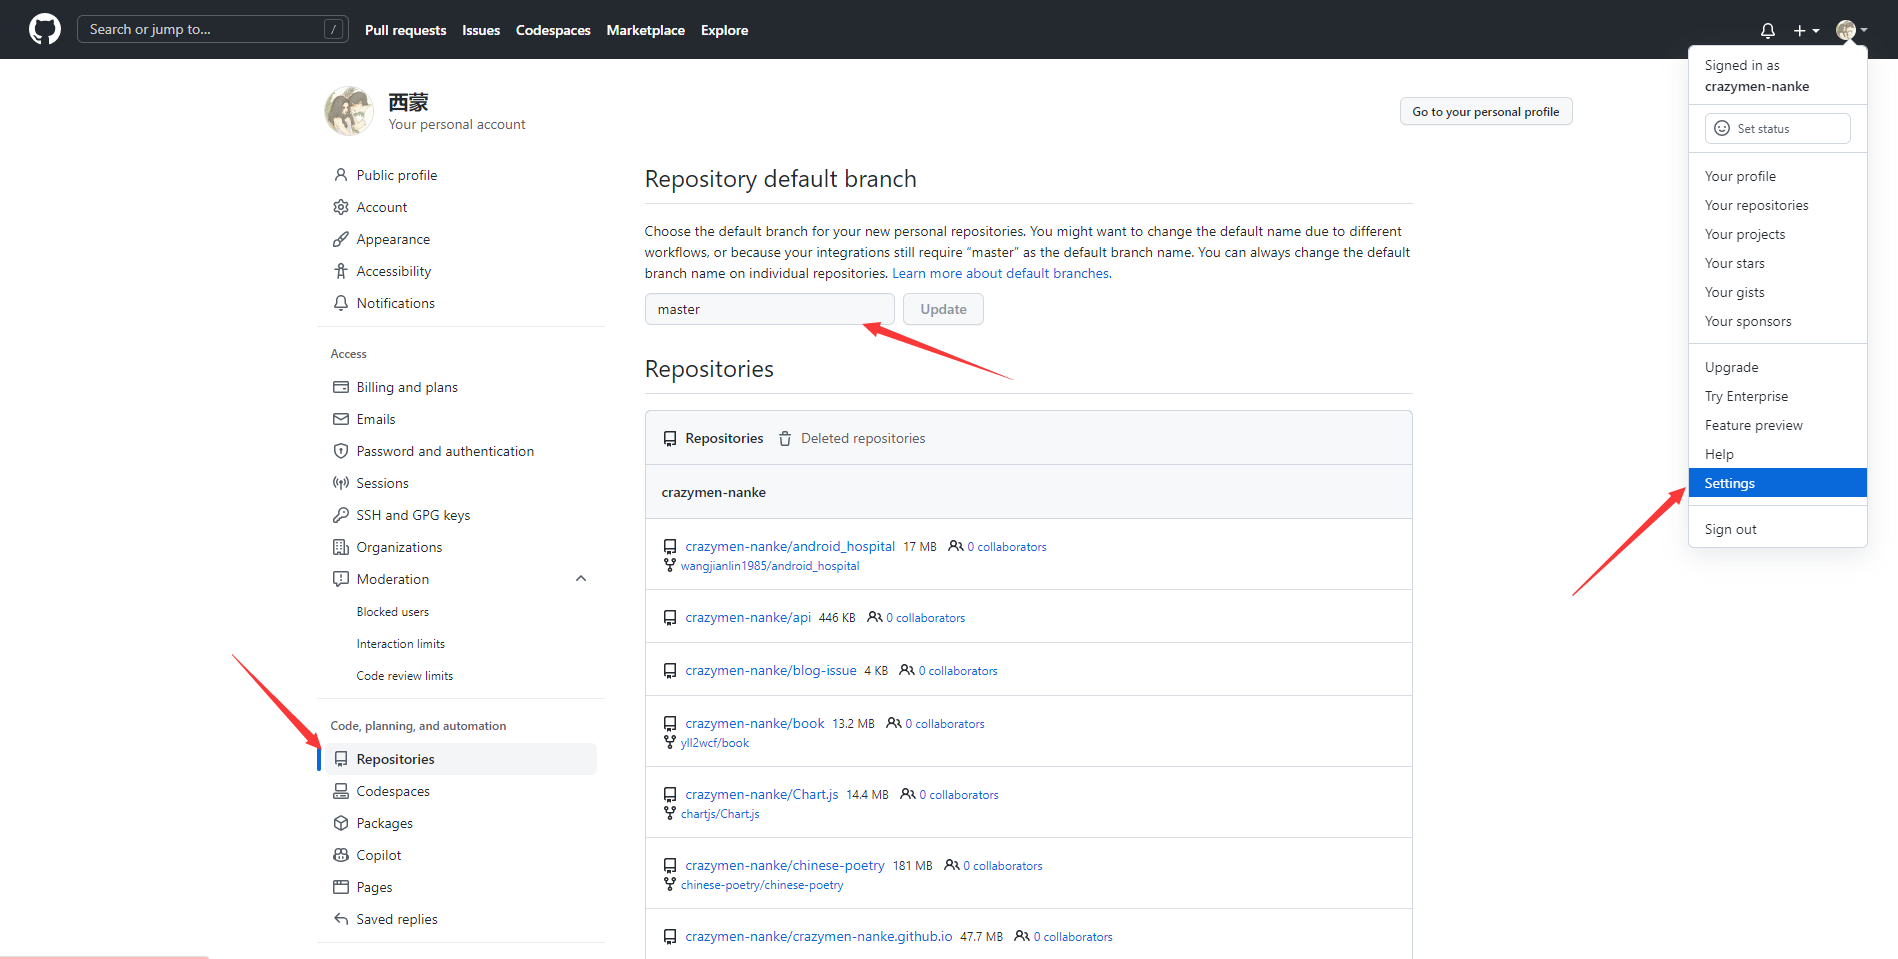Click the Public profile person icon
Screen dimensions: 1898x959
341,175
